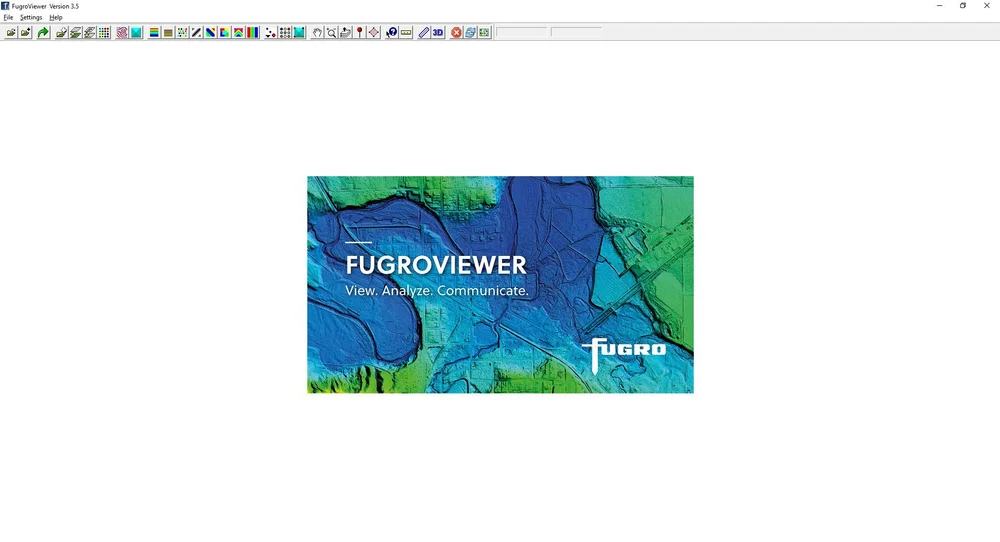Click the question mark pointer icon

392,33
